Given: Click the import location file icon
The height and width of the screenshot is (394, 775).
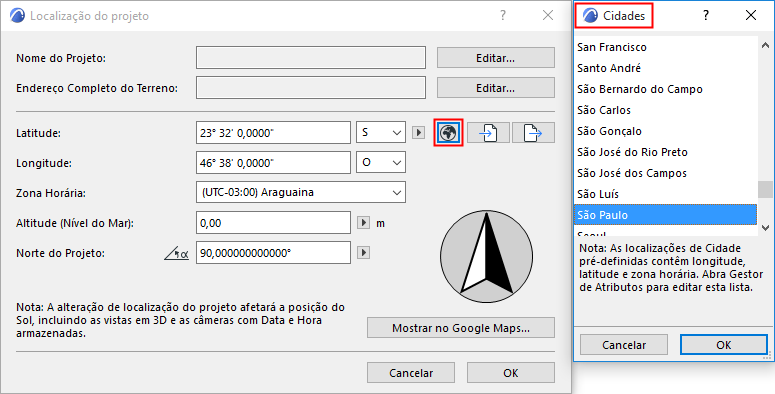Looking at the screenshot, I should (488, 132).
